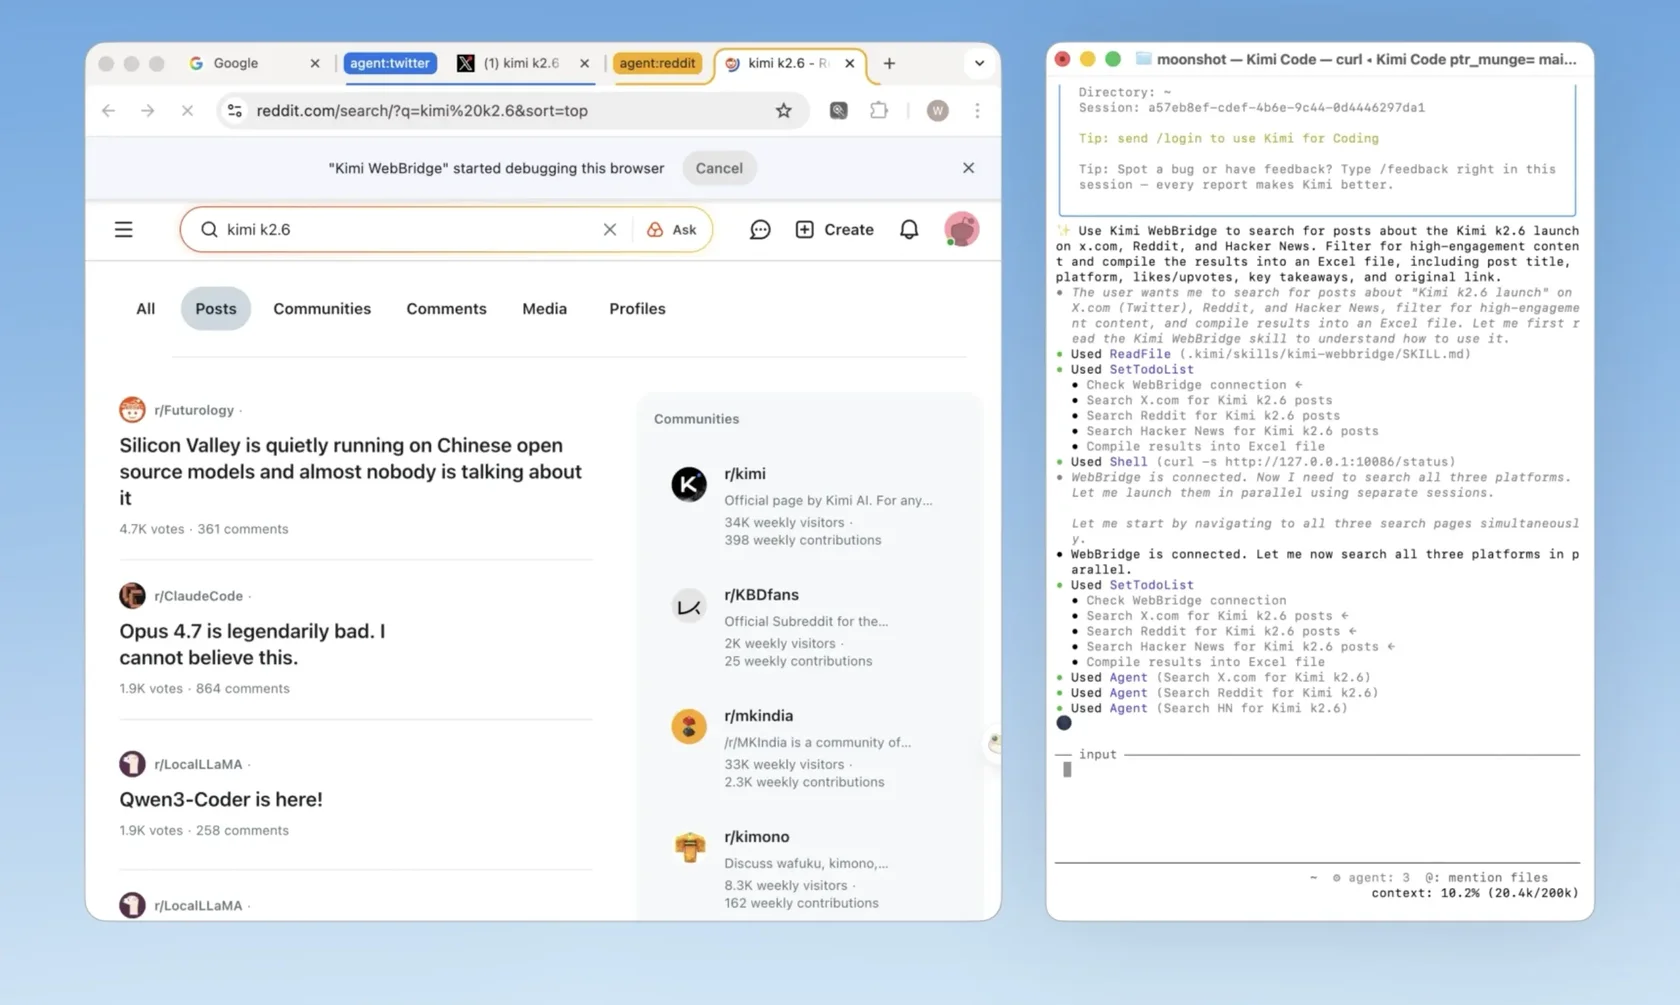Expand the Chrome tab search dropdown
The width and height of the screenshot is (1680, 1005).
[979, 63]
